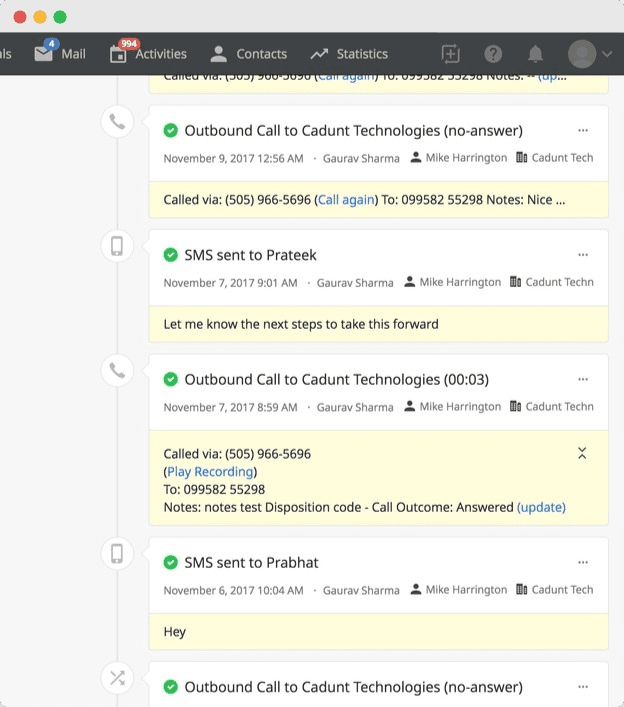
Task: Toggle done check on Outbound Call (00:03)
Action: click(170, 380)
